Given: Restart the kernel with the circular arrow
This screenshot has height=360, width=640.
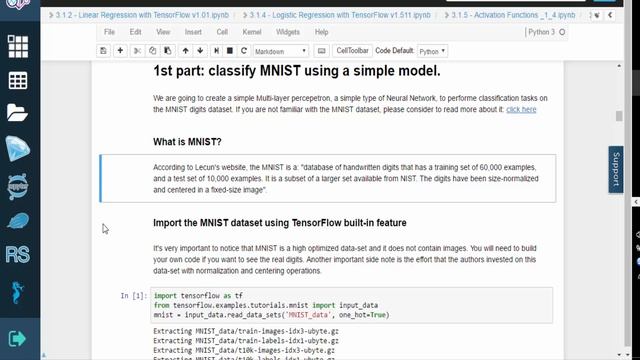Looking at the screenshot, I should click(244, 51).
